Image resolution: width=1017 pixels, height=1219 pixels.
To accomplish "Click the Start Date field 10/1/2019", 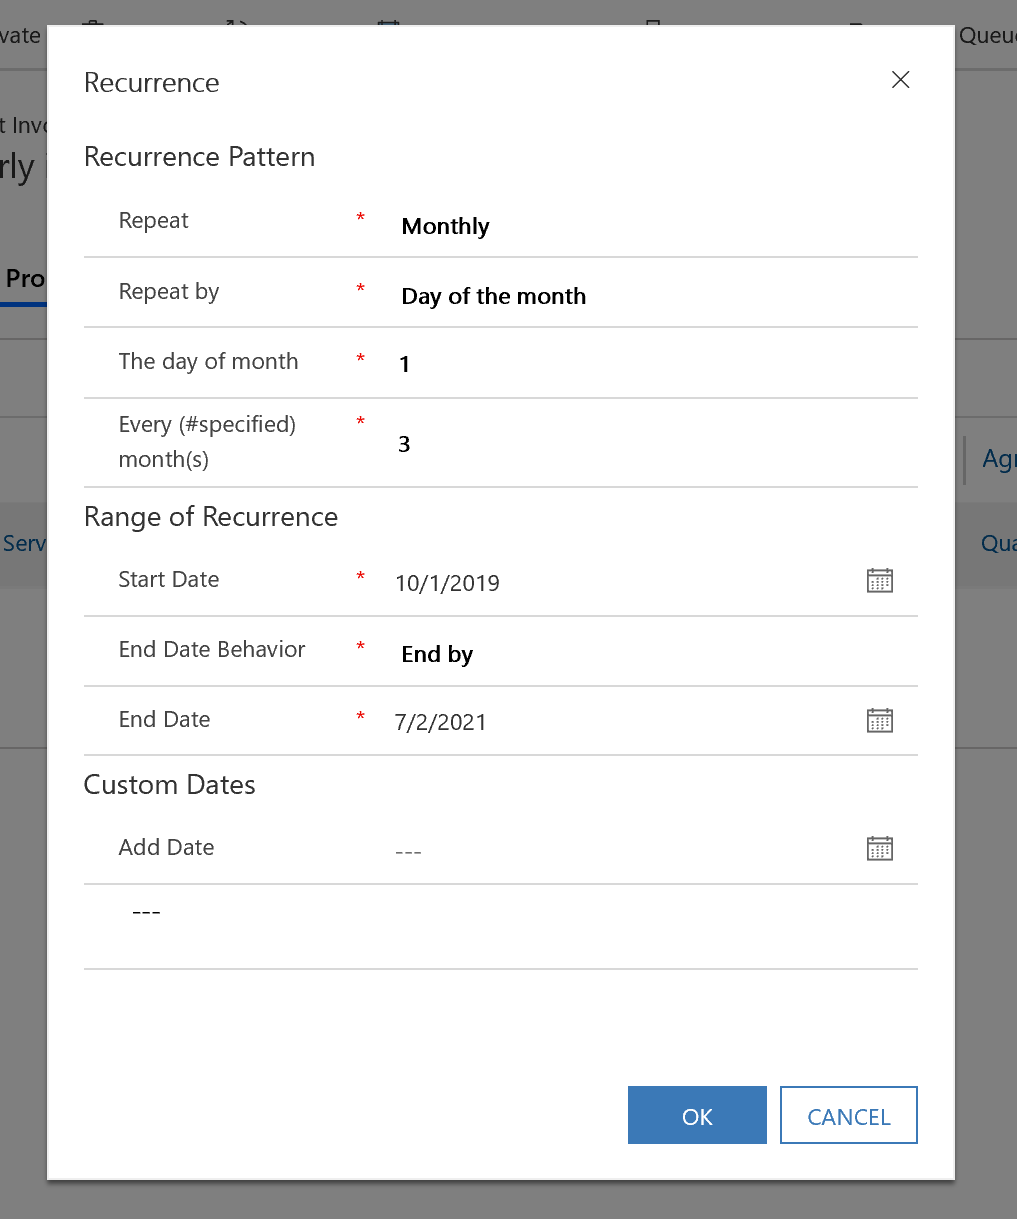I will pyautogui.click(x=625, y=583).
